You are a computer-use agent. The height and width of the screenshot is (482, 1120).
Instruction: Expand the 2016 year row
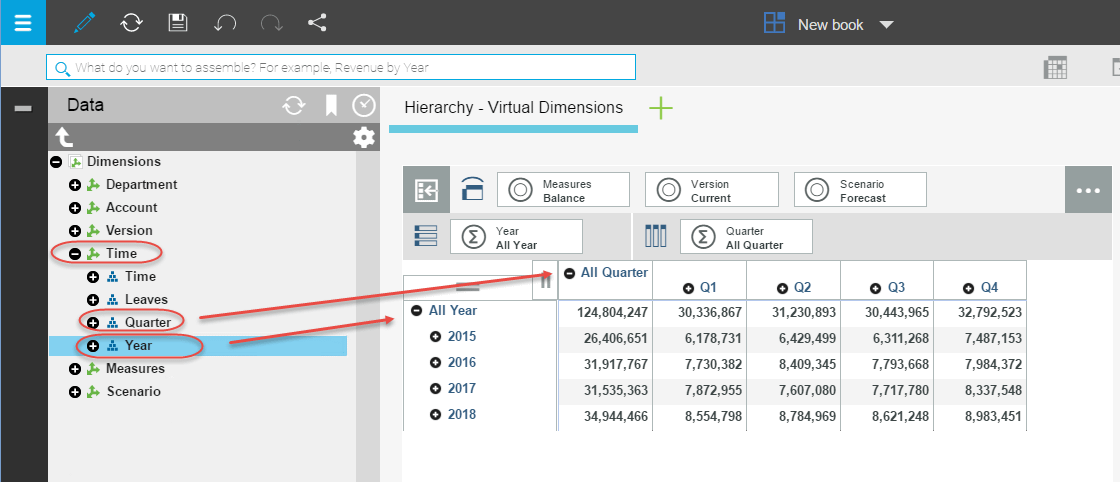435,363
